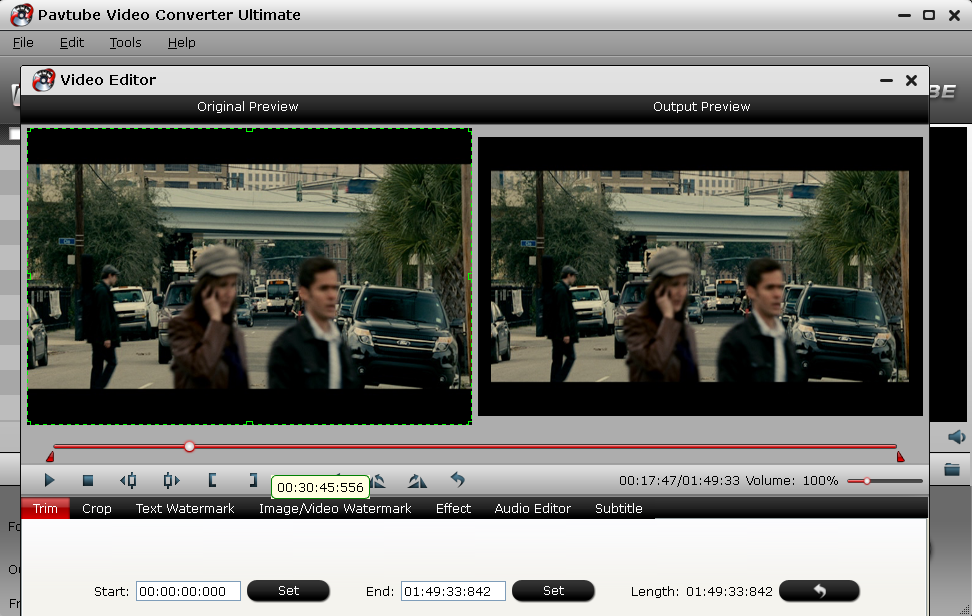The image size is (972, 616).
Task: Open the folder icon in the main window
Action: click(952, 469)
